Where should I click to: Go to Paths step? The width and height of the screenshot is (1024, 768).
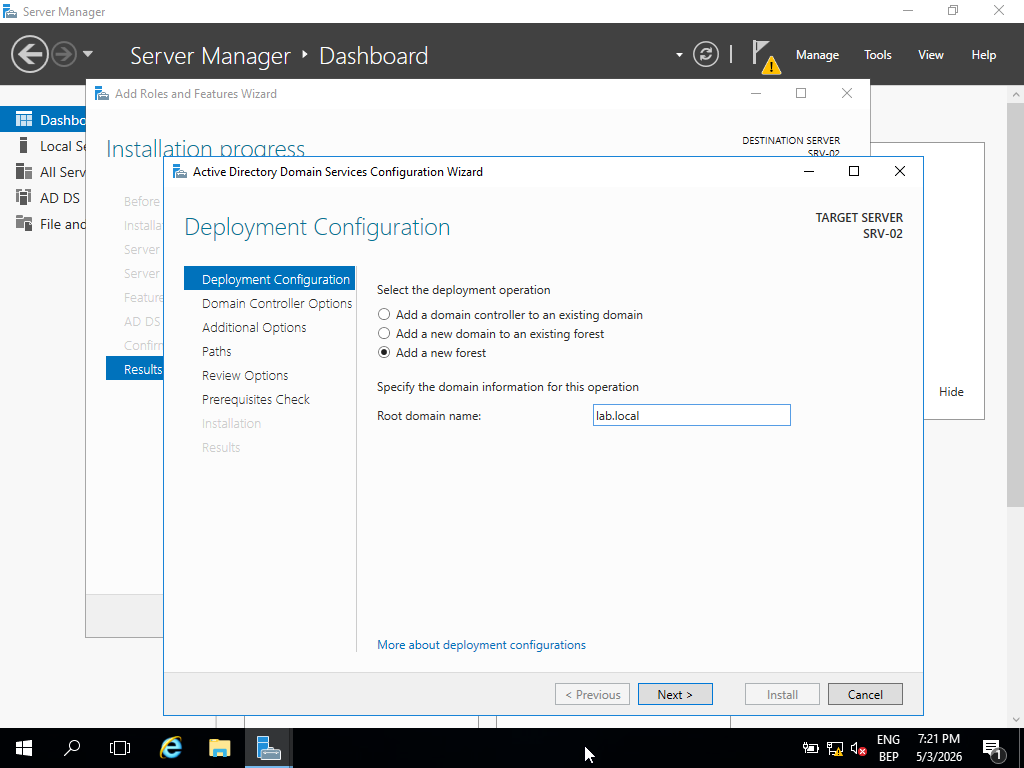pos(217,351)
